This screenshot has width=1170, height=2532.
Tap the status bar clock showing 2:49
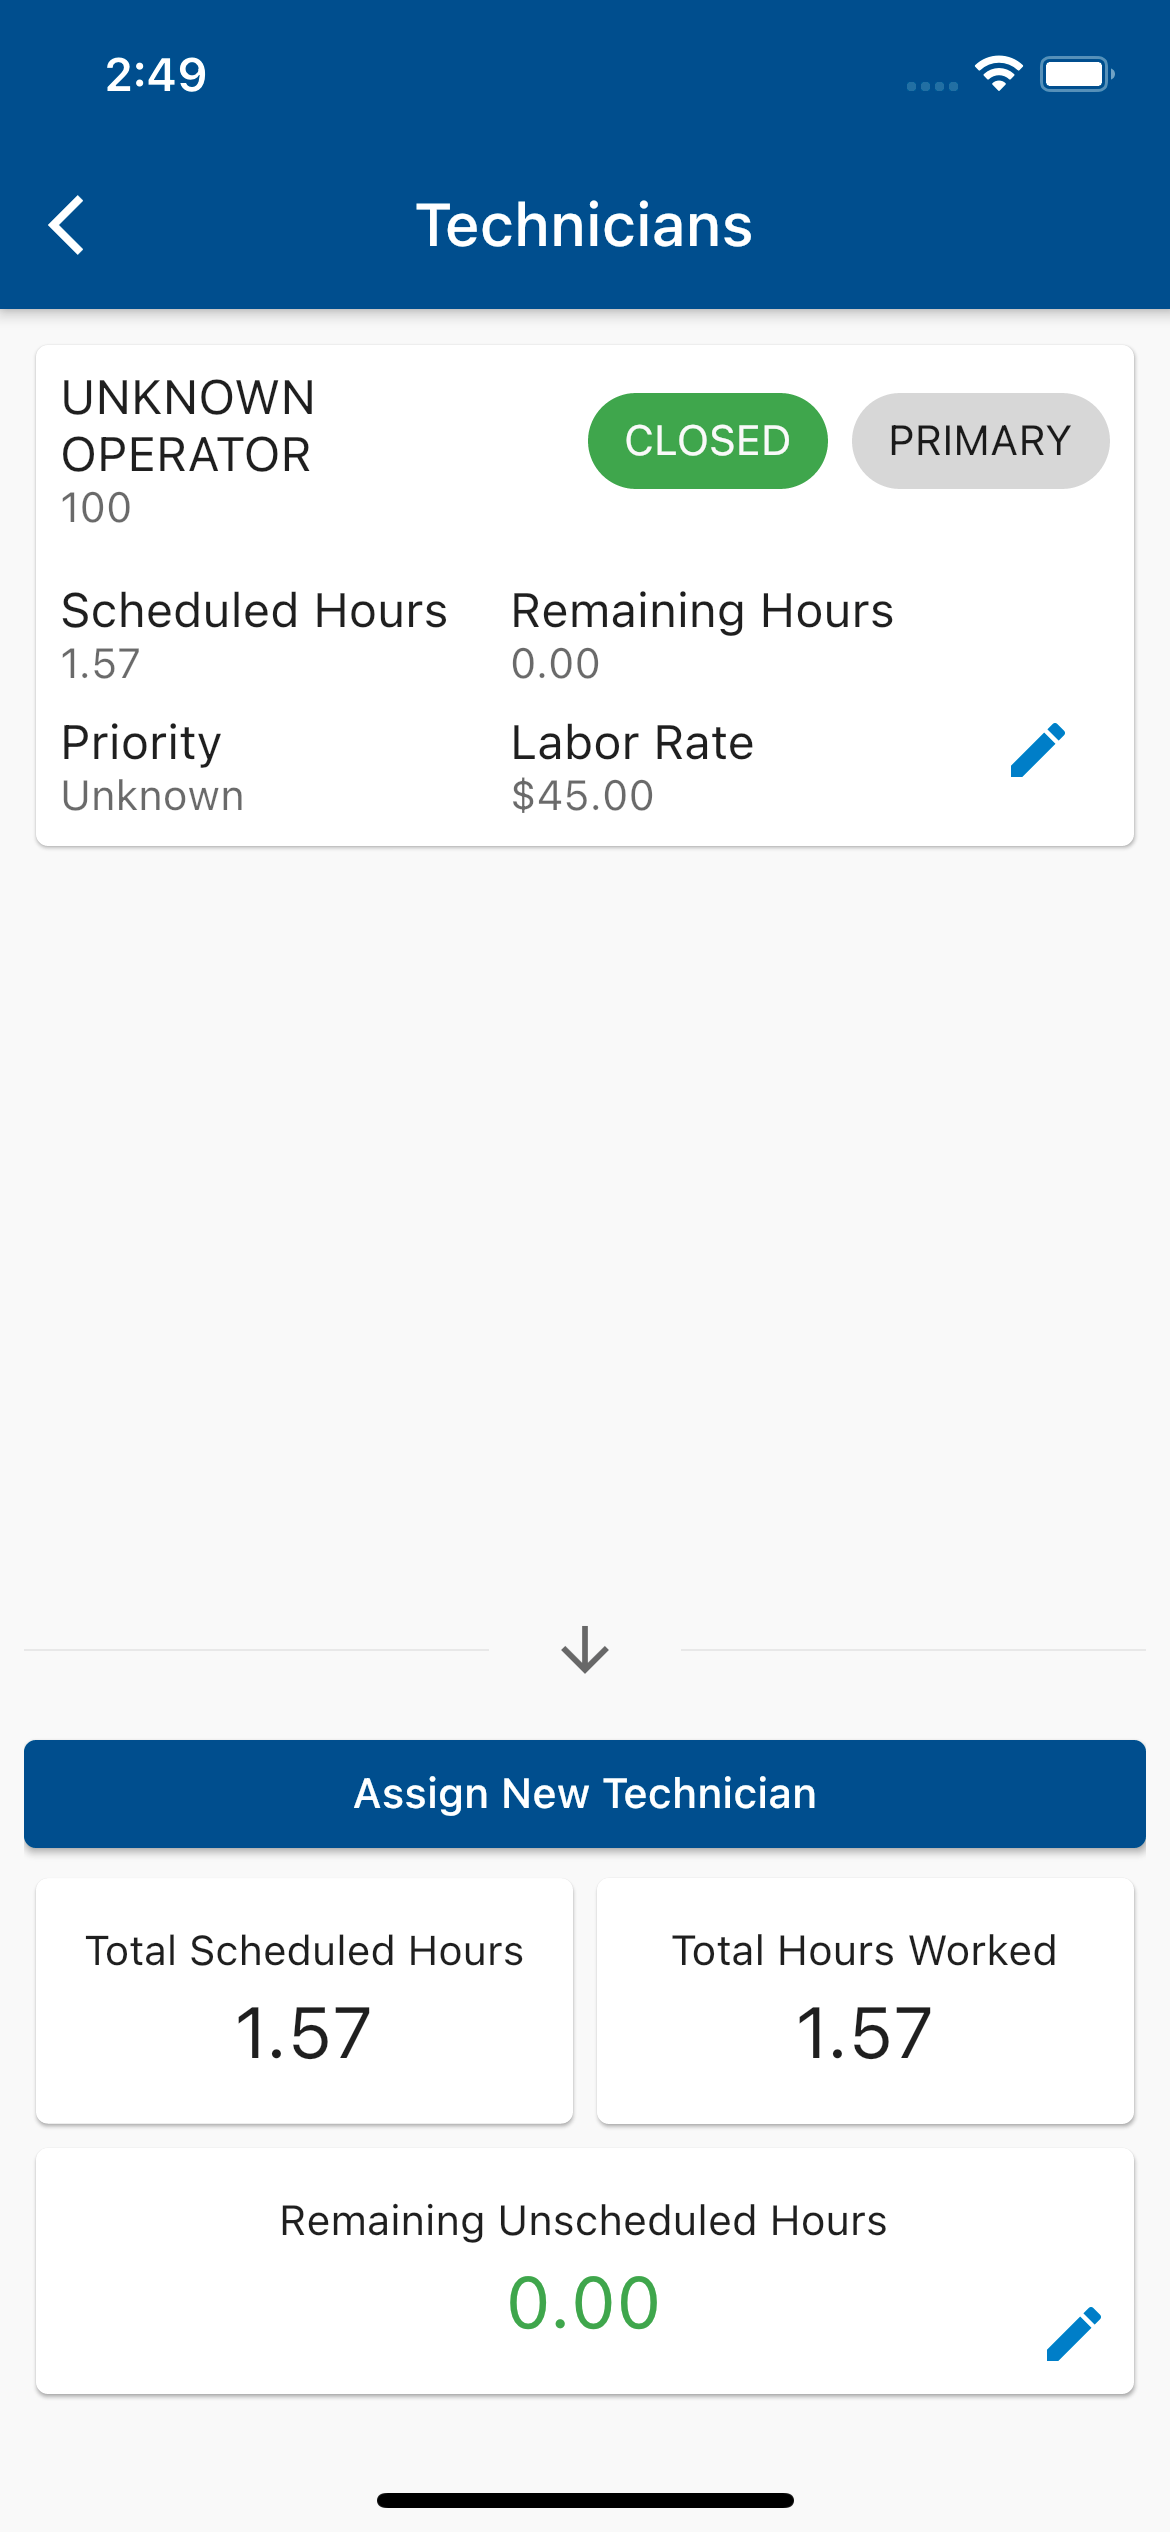tap(156, 75)
